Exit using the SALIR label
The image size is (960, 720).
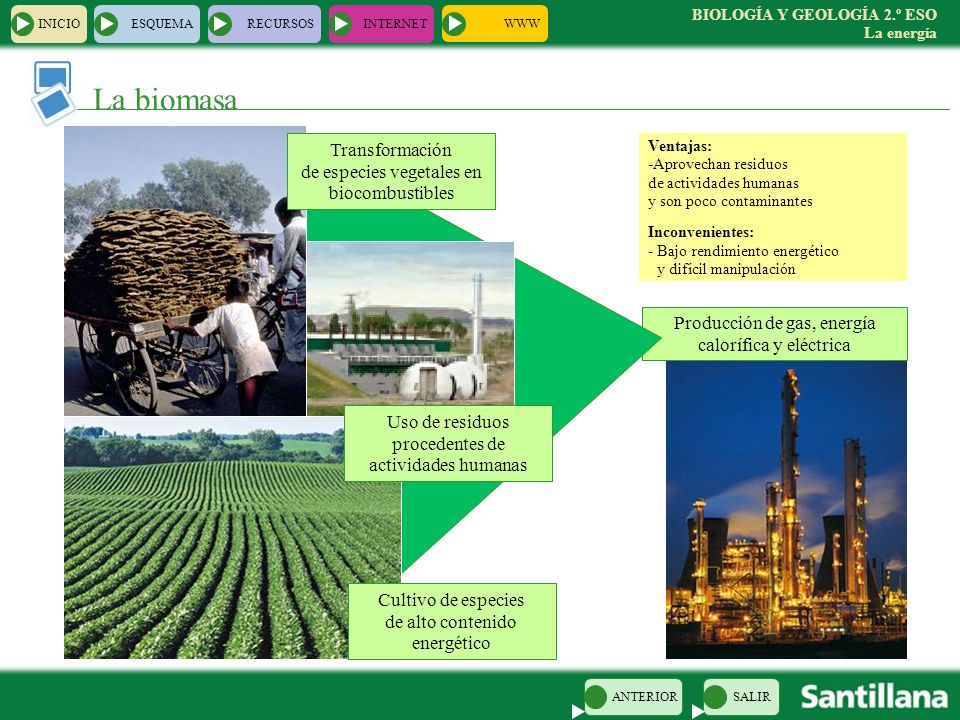752,697
